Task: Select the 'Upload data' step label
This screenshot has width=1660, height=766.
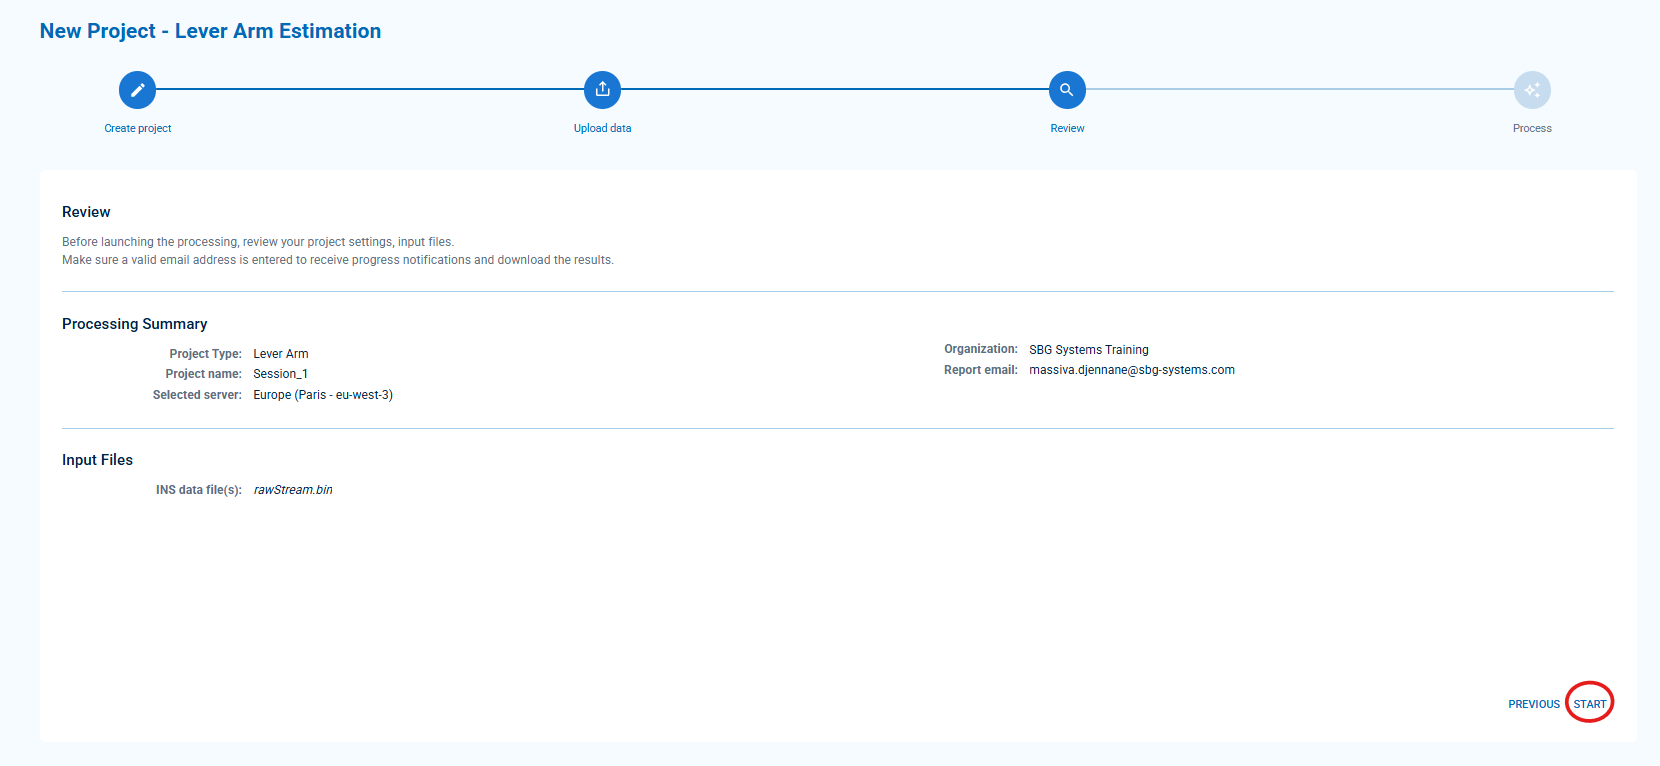Action: (x=602, y=128)
